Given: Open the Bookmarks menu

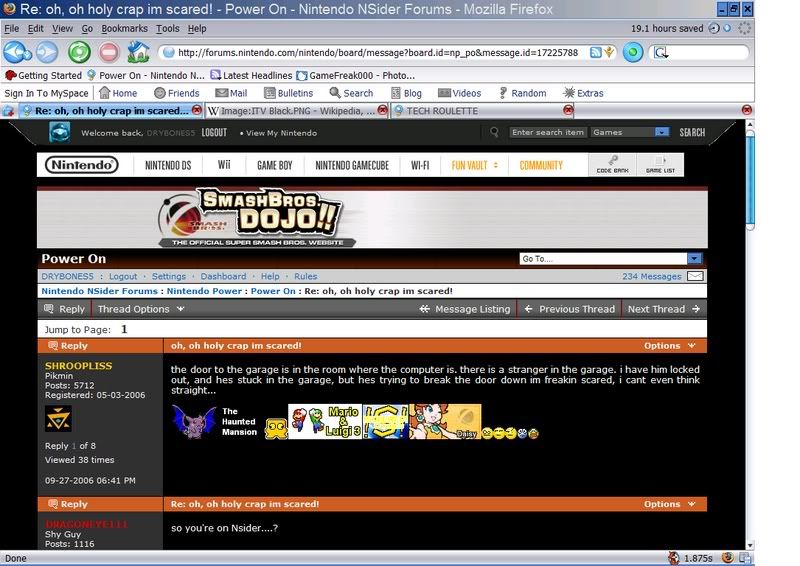Looking at the screenshot, I should [124, 29].
